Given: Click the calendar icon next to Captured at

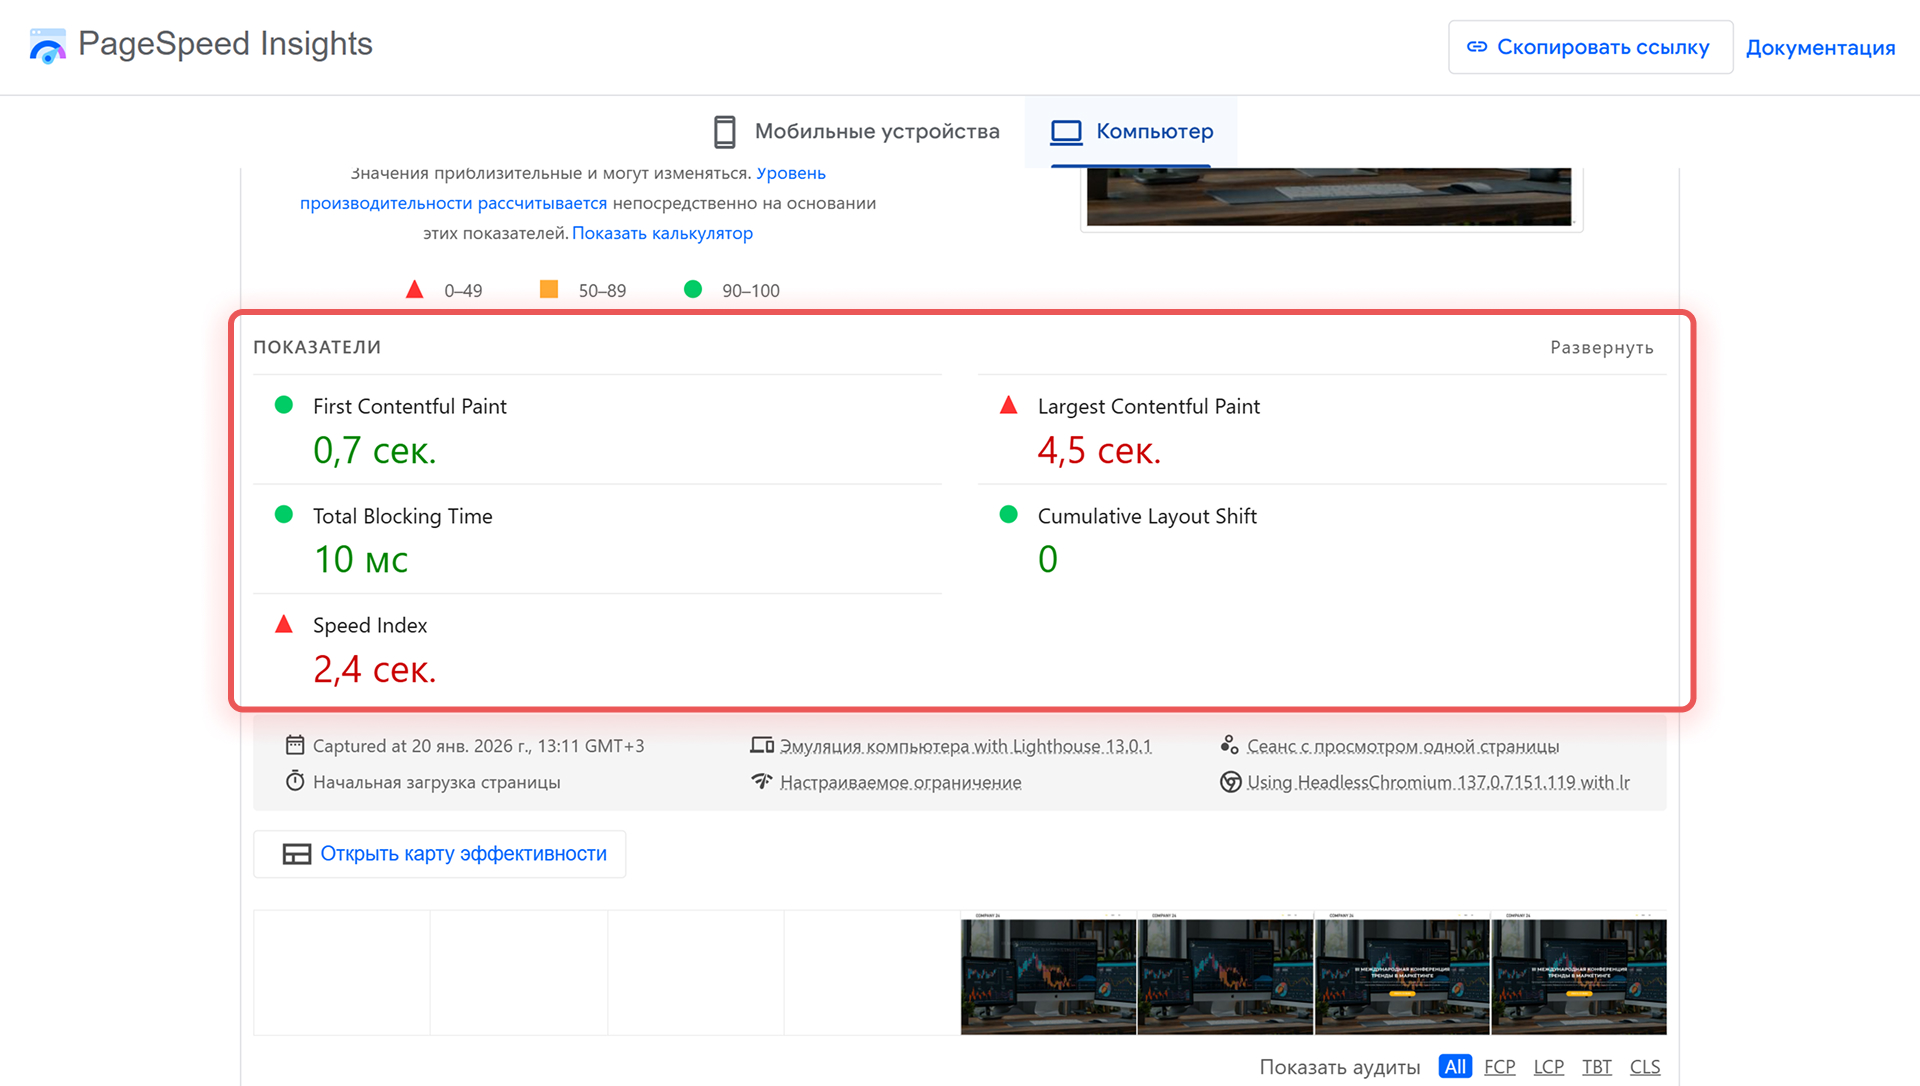Looking at the screenshot, I should [x=295, y=745].
